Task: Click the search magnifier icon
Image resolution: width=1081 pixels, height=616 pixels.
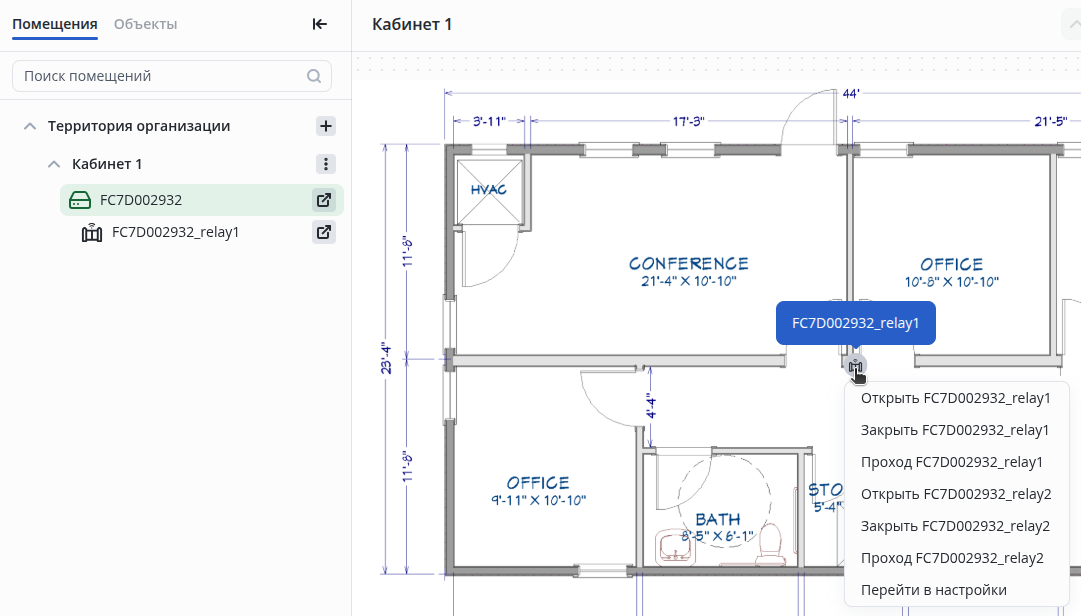Action: [314, 76]
